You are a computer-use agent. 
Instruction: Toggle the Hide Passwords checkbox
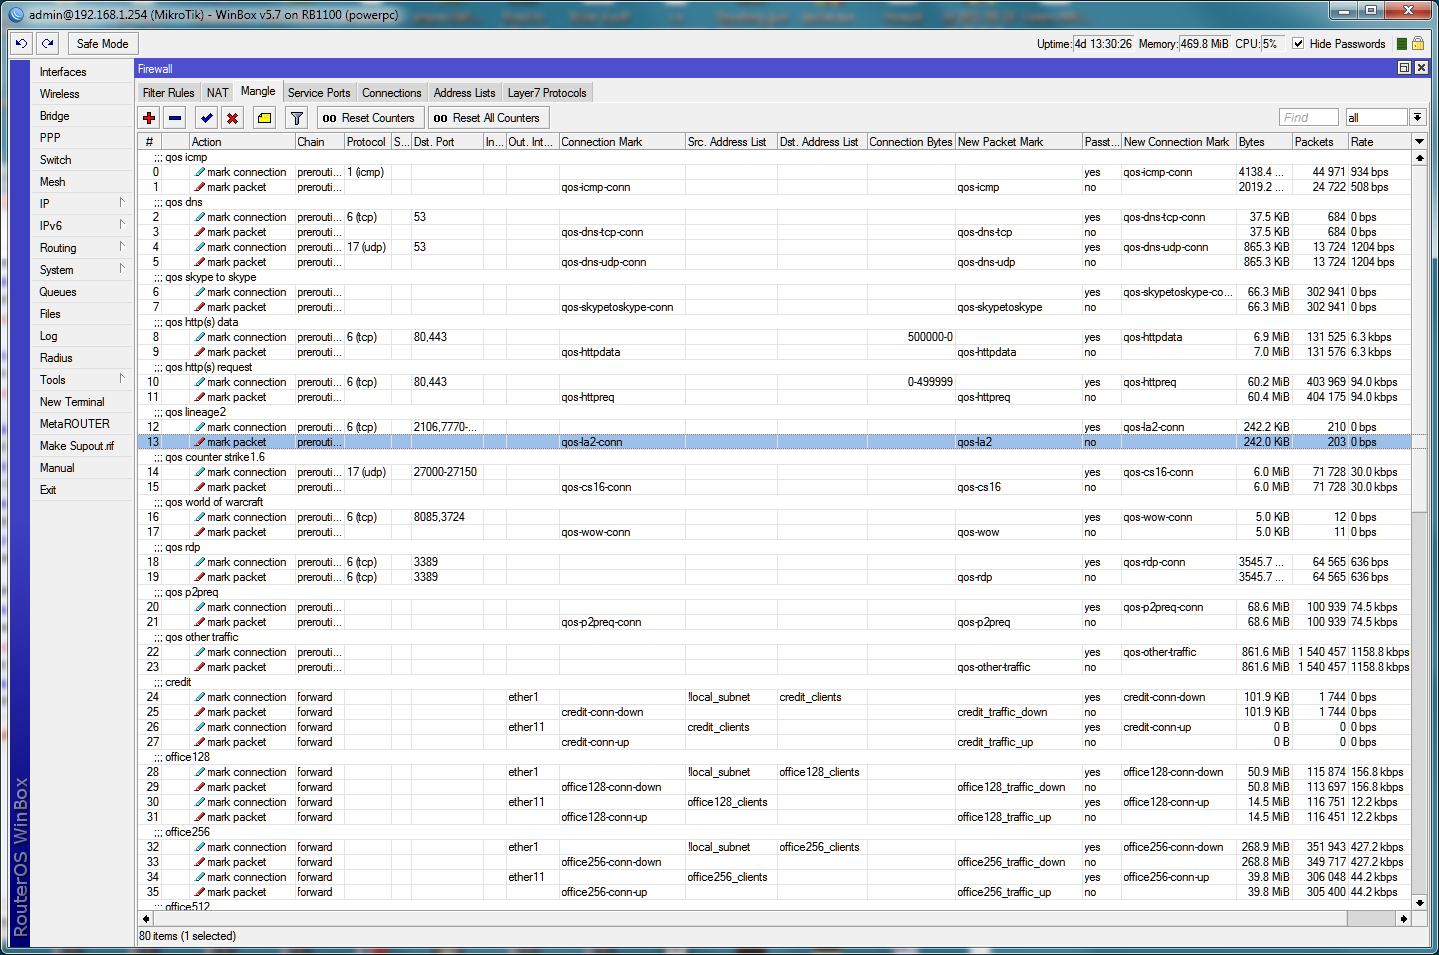1298,44
